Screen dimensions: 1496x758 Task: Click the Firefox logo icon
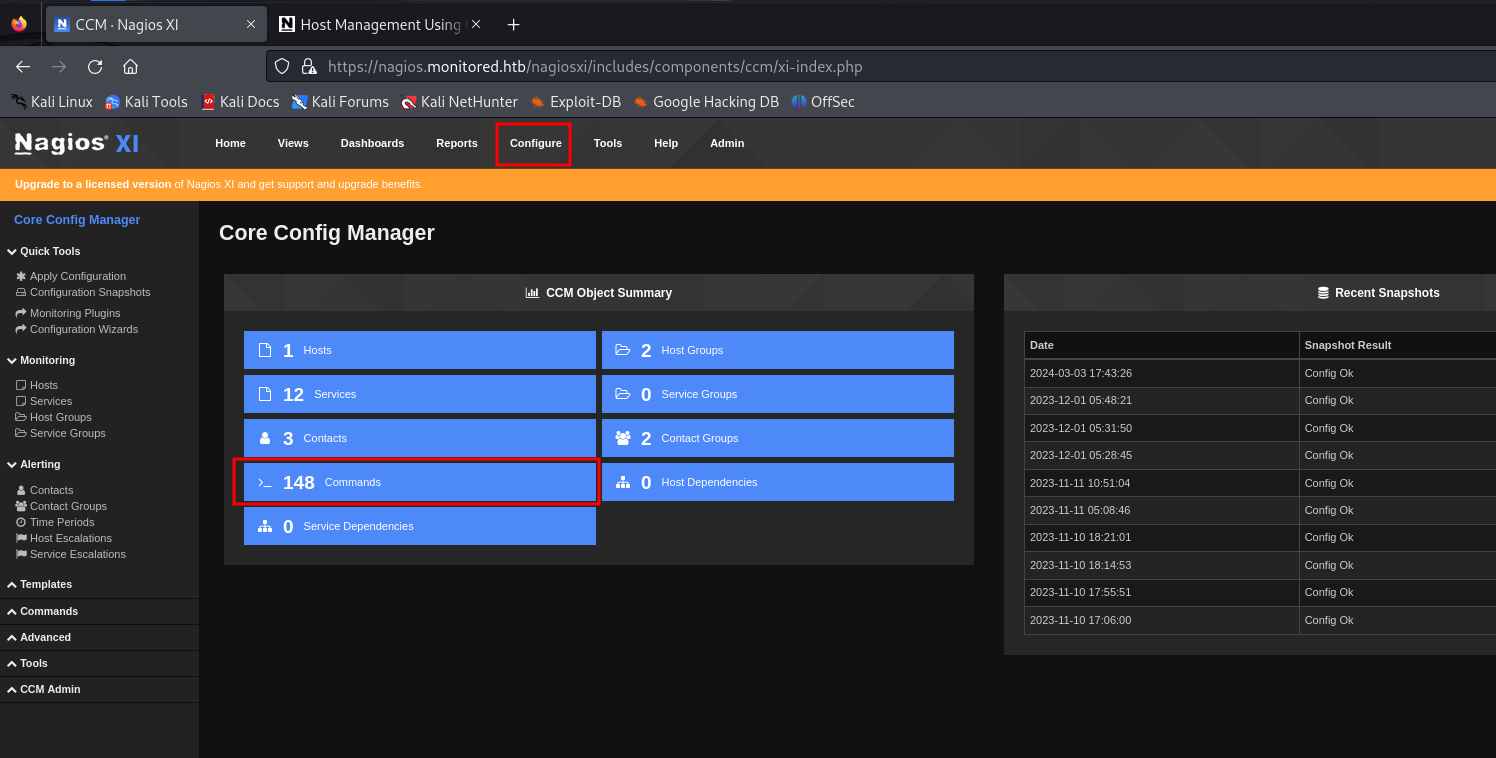[19, 24]
